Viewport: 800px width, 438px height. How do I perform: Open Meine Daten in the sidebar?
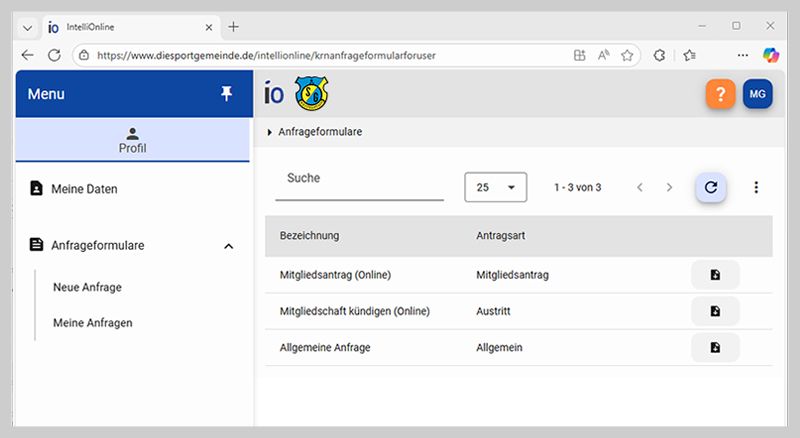click(84, 188)
